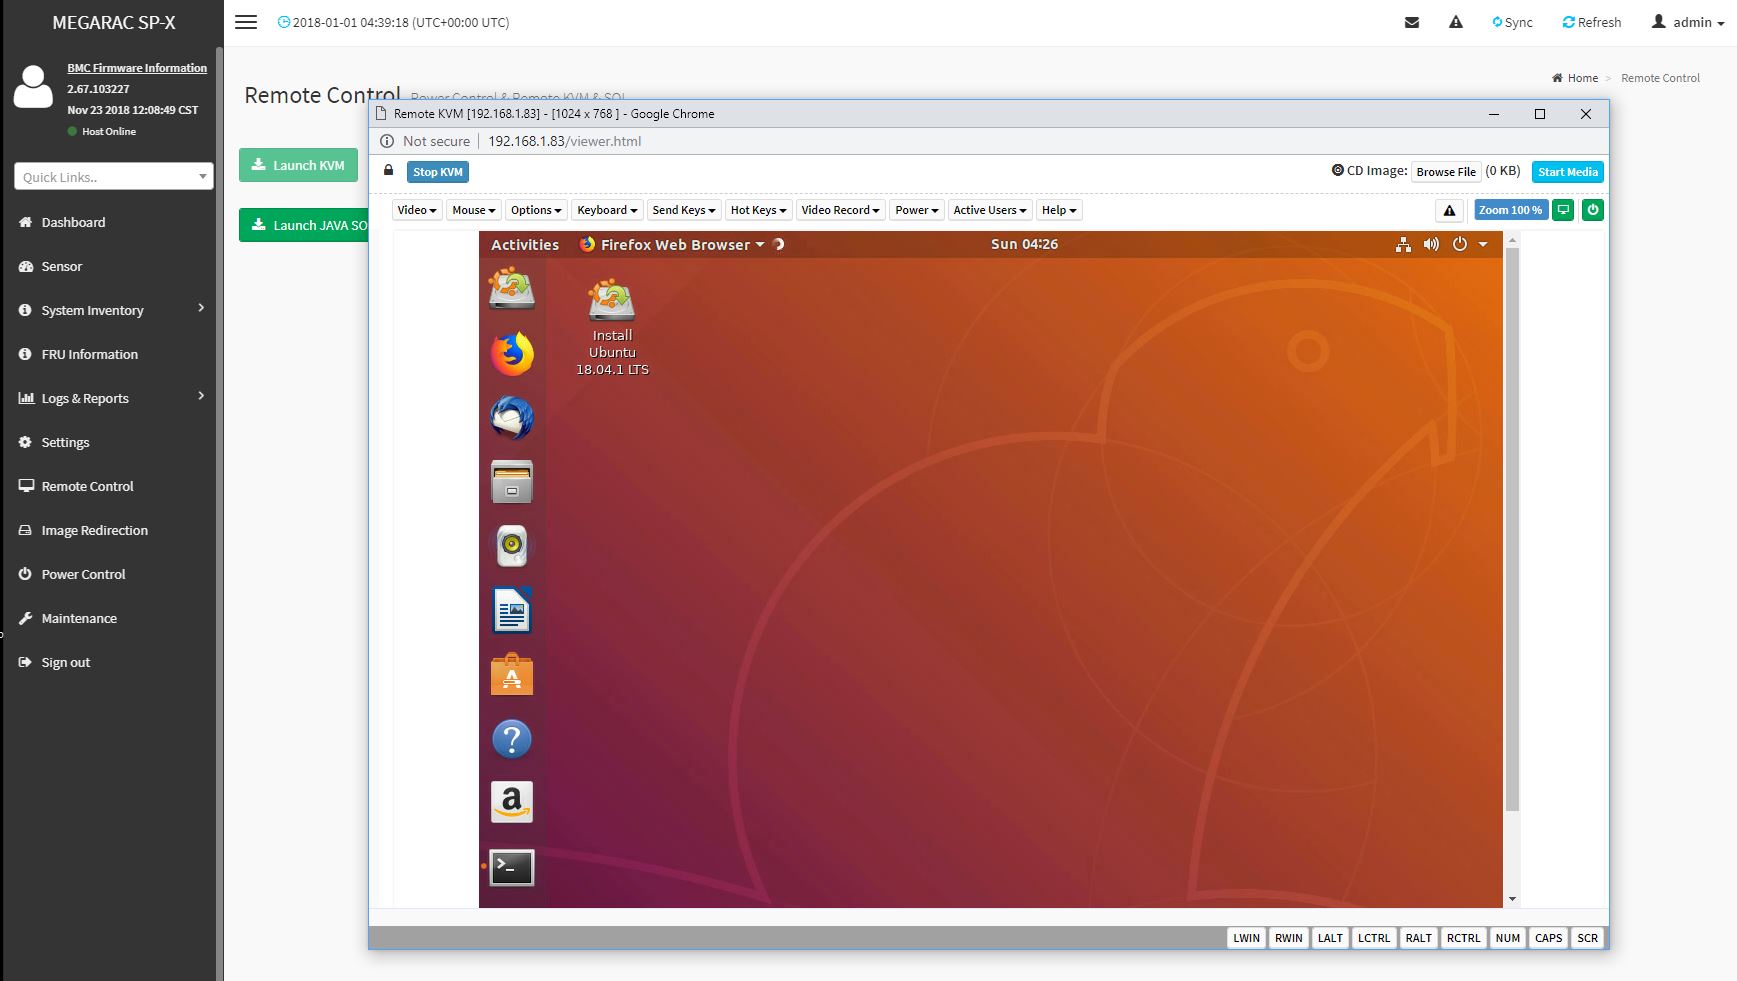Click Start Media button

click(1567, 172)
